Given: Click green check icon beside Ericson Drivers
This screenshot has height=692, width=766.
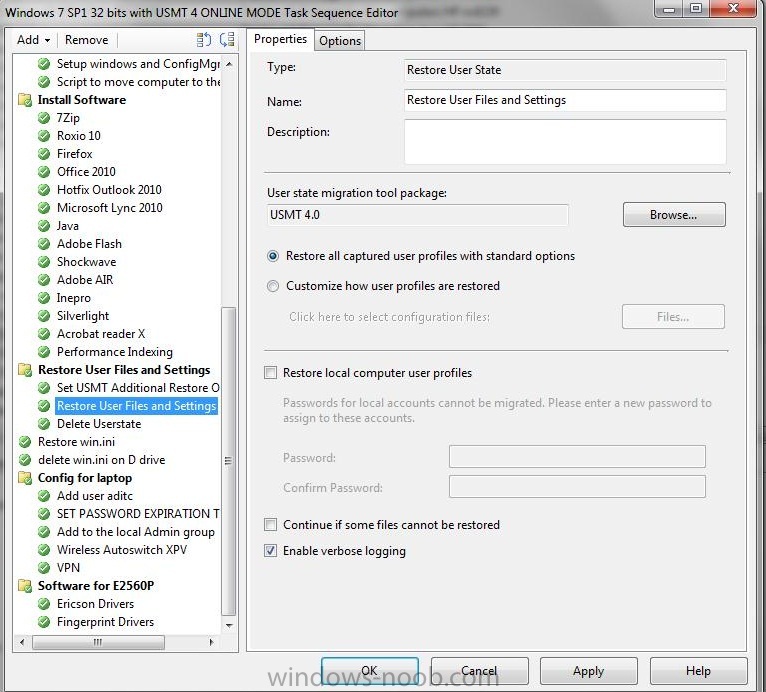Looking at the screenshot, I should pos(44,604).
